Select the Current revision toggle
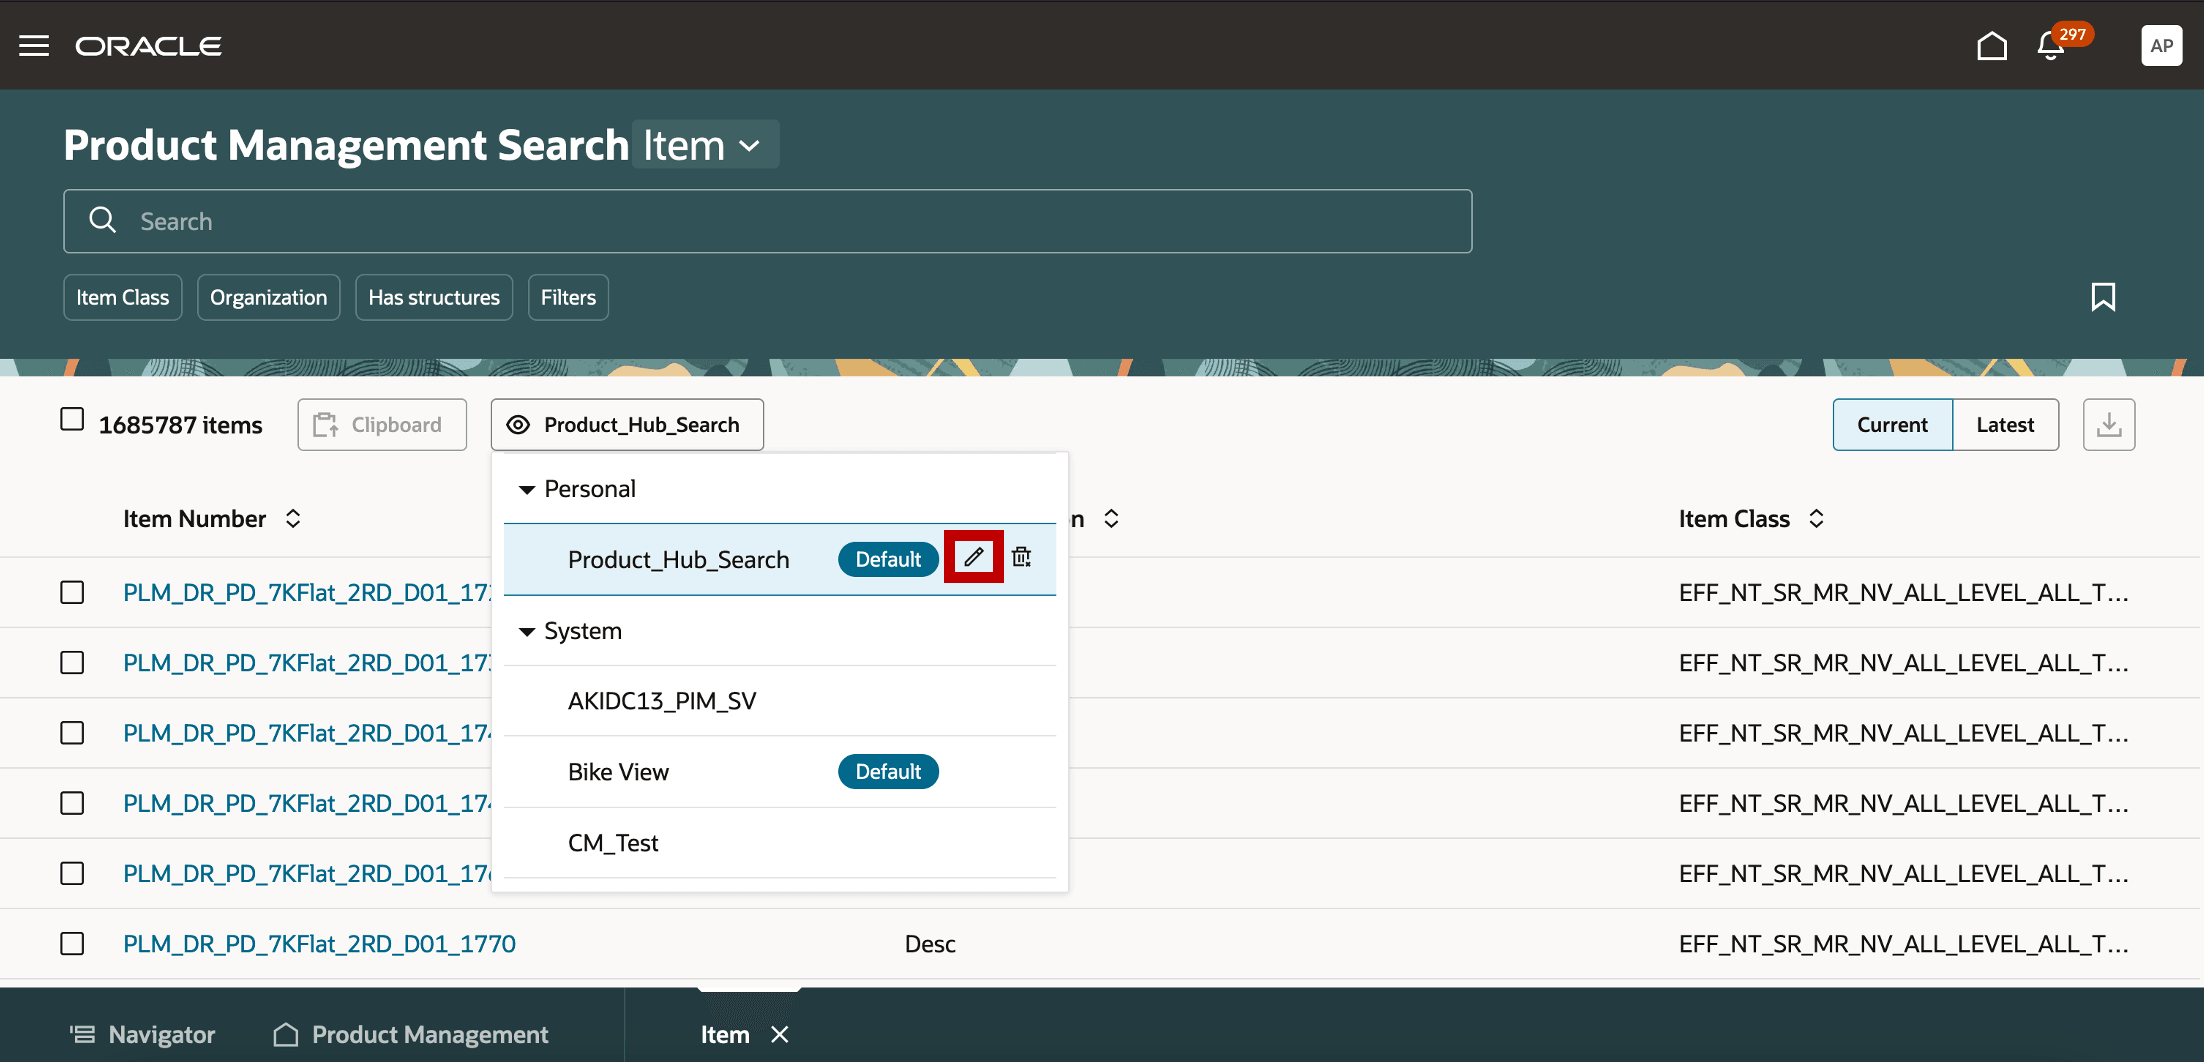 tap(1892, 425)
